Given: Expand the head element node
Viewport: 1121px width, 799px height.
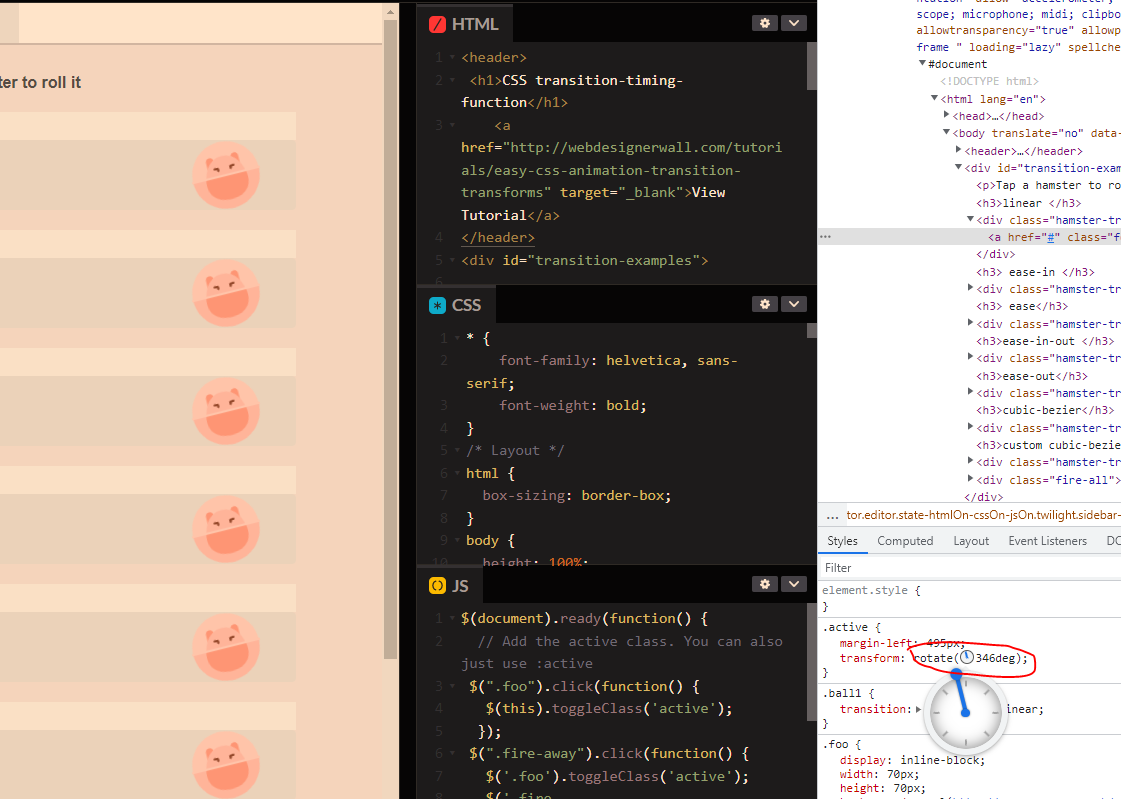Looking at the screenshot, I should pos(947,116).
